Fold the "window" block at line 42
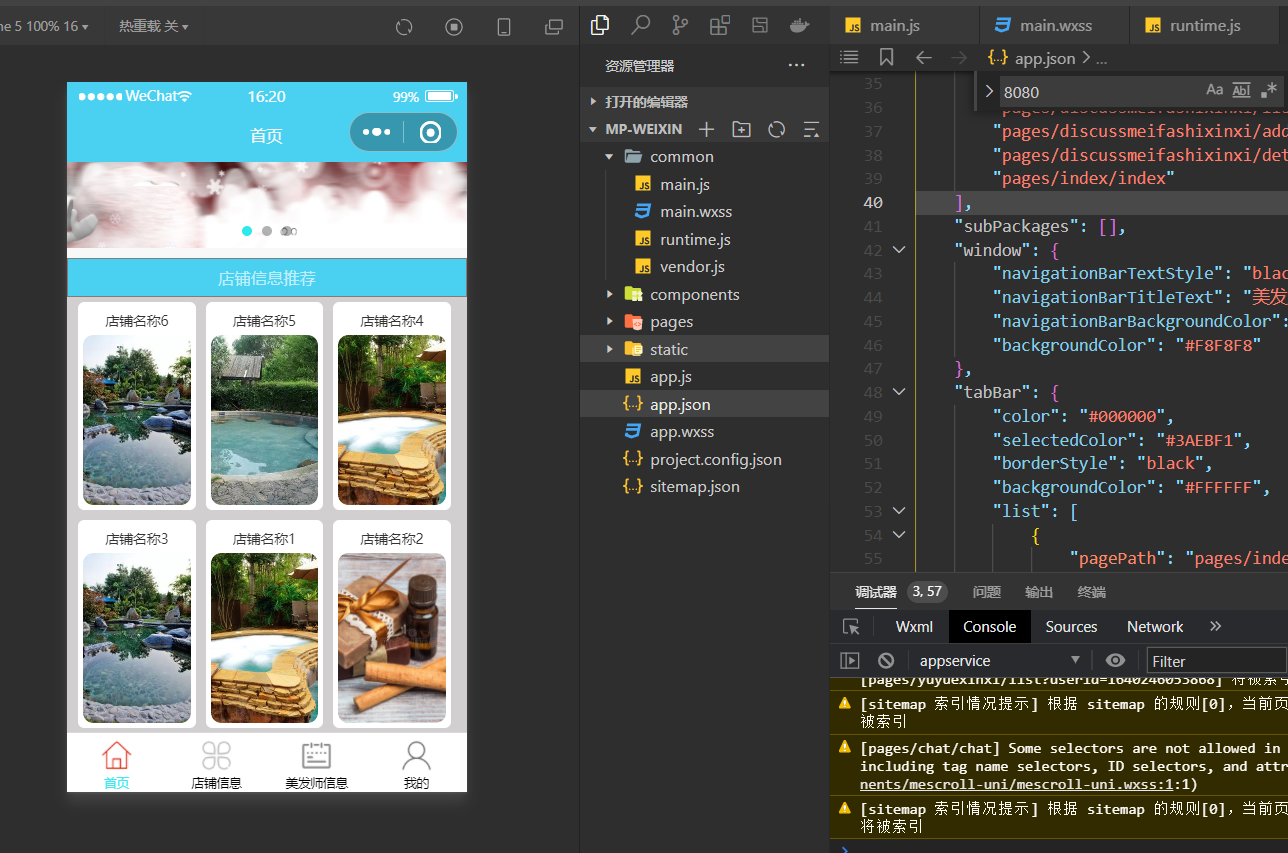Screen dimensions: 1288x853 tap(899, 250)
